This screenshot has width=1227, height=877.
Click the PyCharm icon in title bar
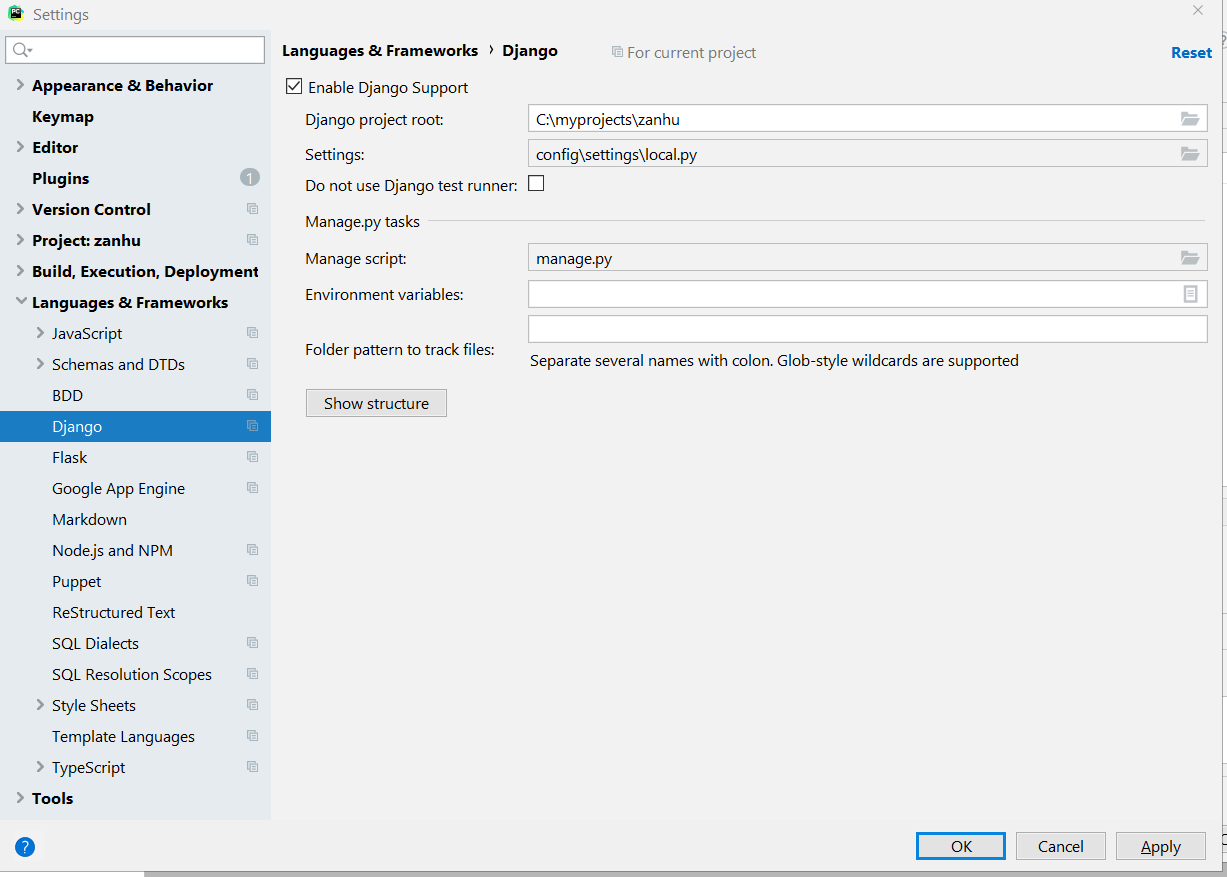16,14
